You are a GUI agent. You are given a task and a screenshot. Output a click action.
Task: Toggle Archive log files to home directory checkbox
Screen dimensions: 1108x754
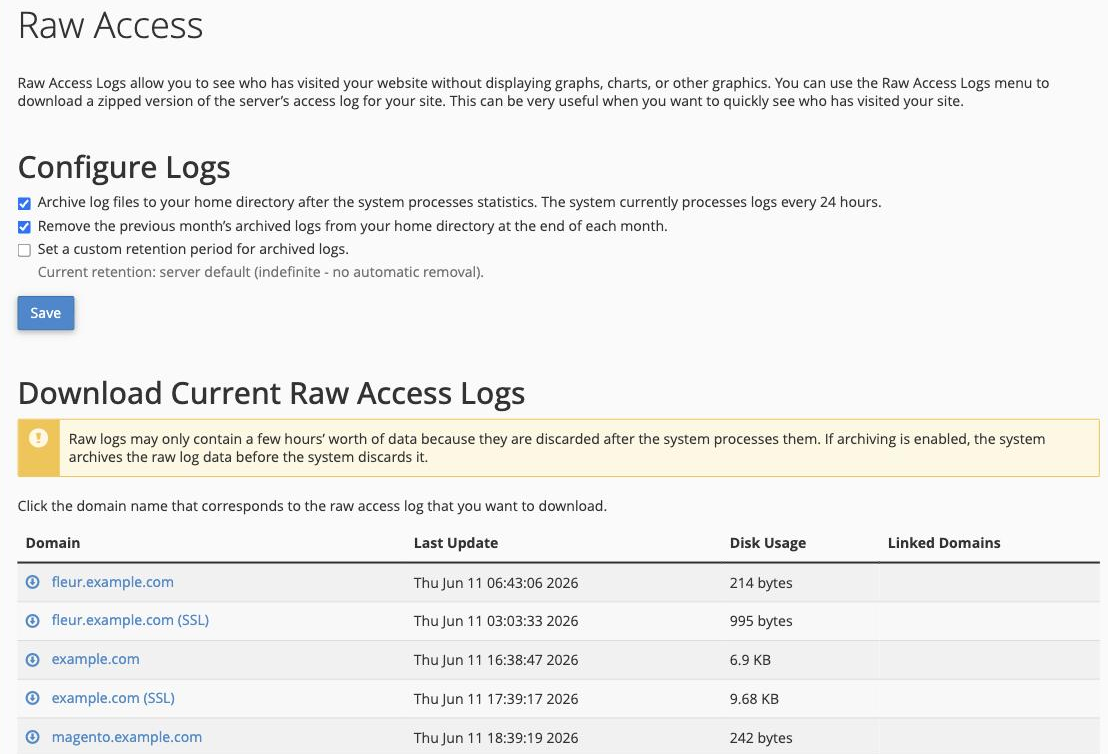pos(24,204)
